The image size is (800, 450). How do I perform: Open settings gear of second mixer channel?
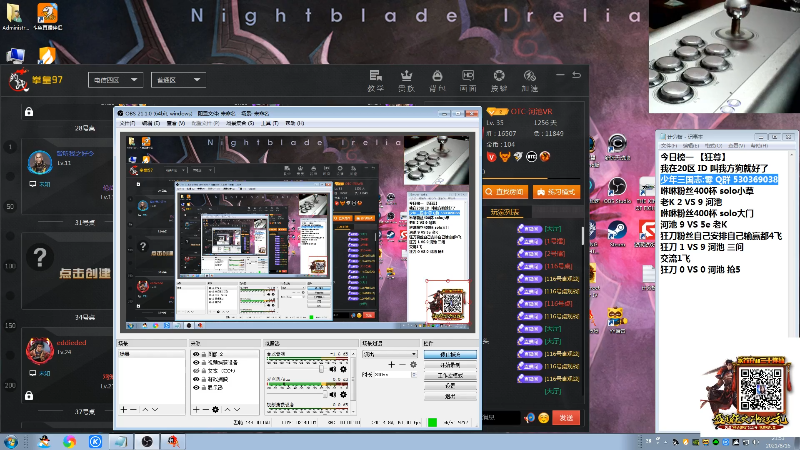pos(343,394)
